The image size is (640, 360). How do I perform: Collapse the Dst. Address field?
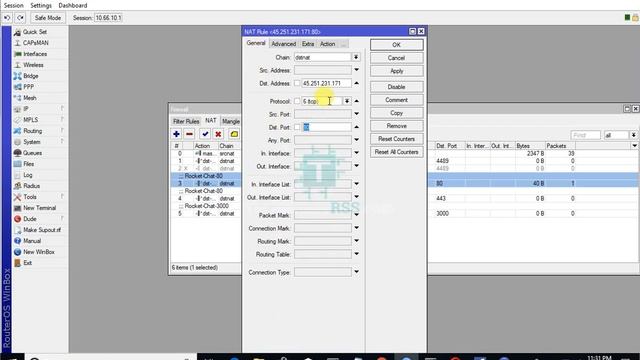coord(356,83)
